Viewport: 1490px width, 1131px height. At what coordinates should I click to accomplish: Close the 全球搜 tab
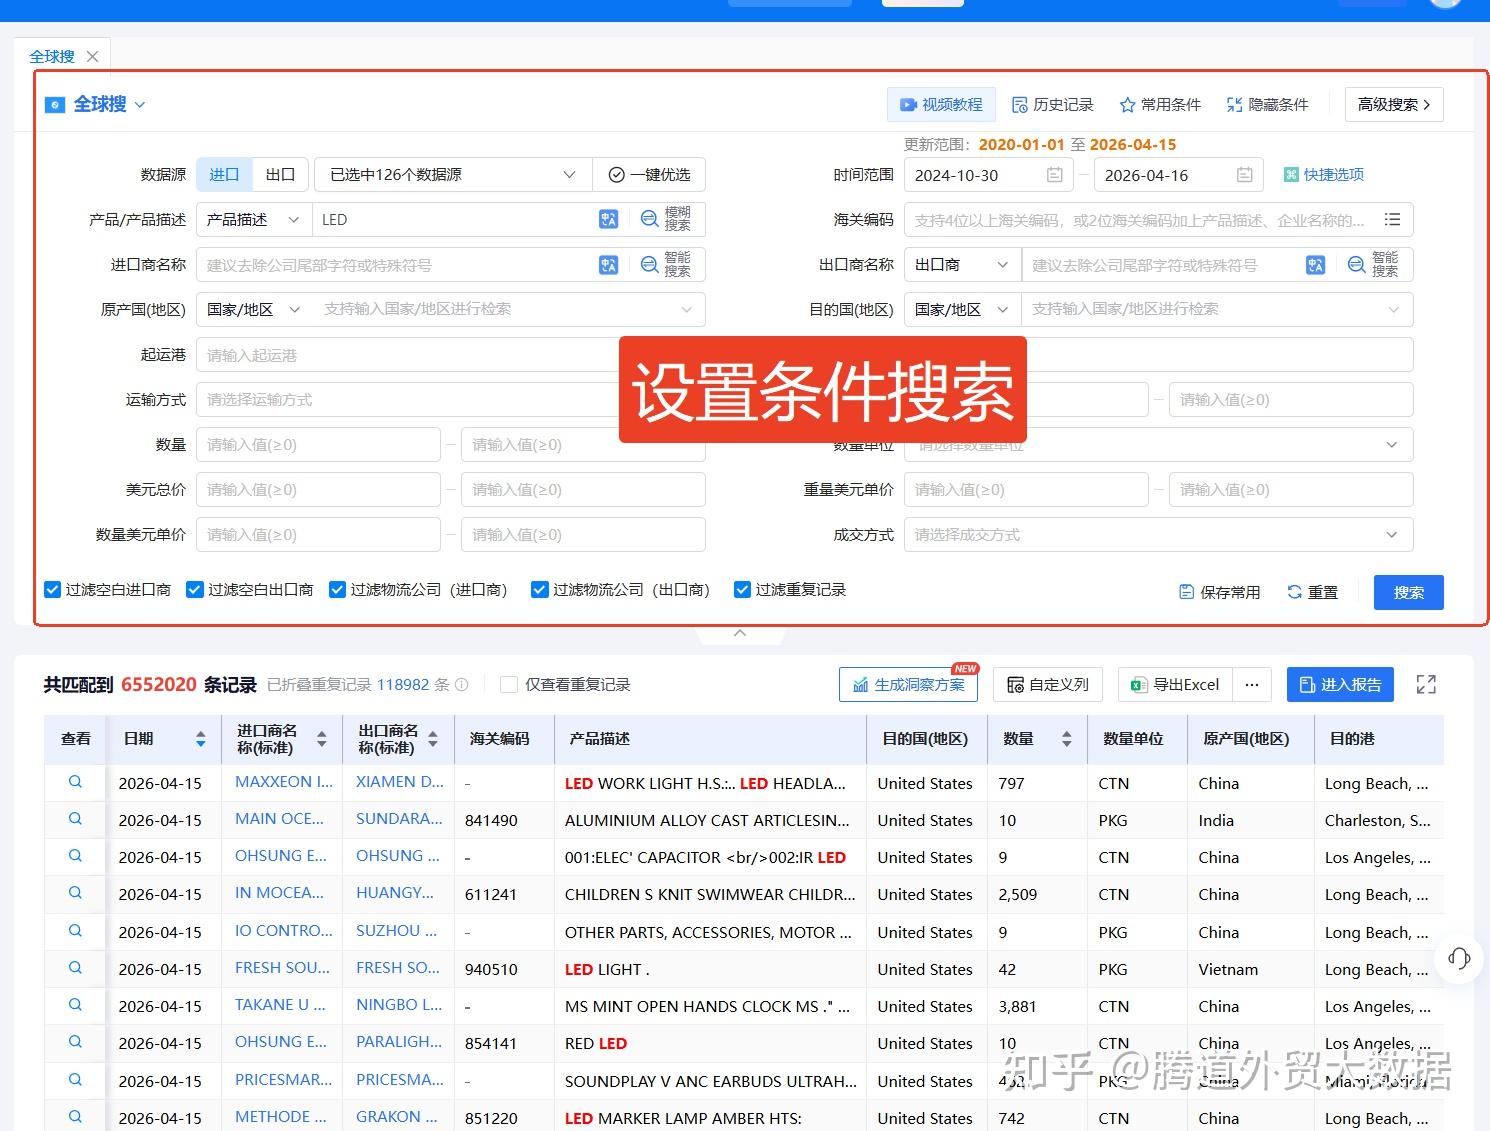pyautogui.click(x=93, y=57)
